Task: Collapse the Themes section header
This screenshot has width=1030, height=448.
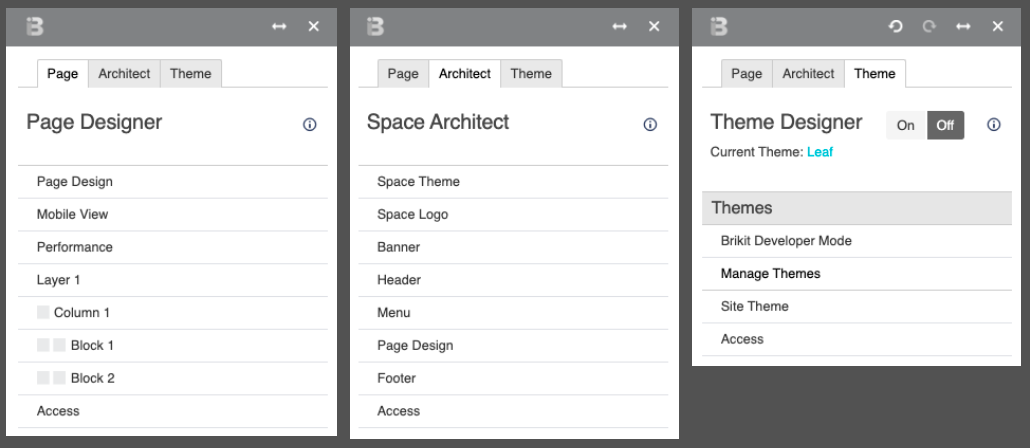Action: [x=857, y=208]
